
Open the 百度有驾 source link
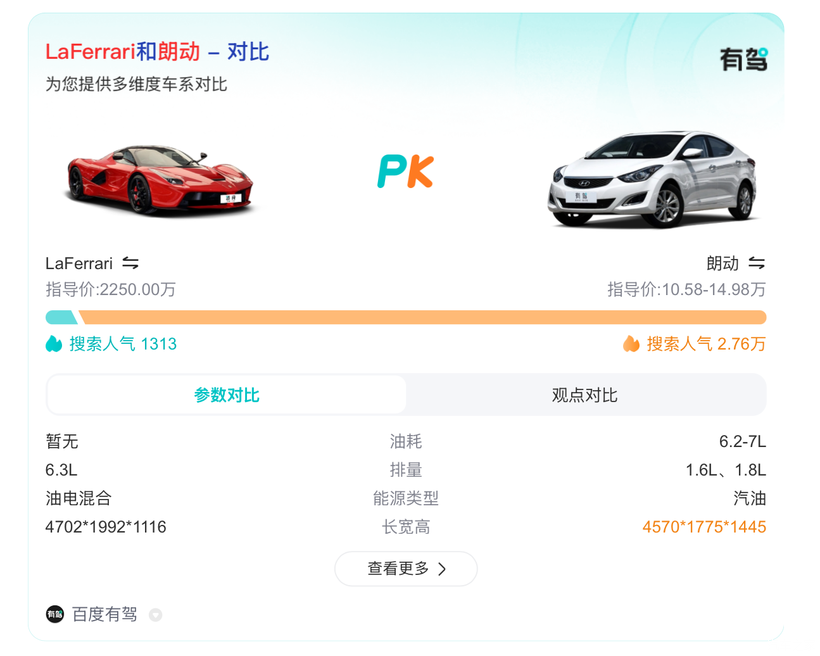pyautogui.click(x=104, y=614)
